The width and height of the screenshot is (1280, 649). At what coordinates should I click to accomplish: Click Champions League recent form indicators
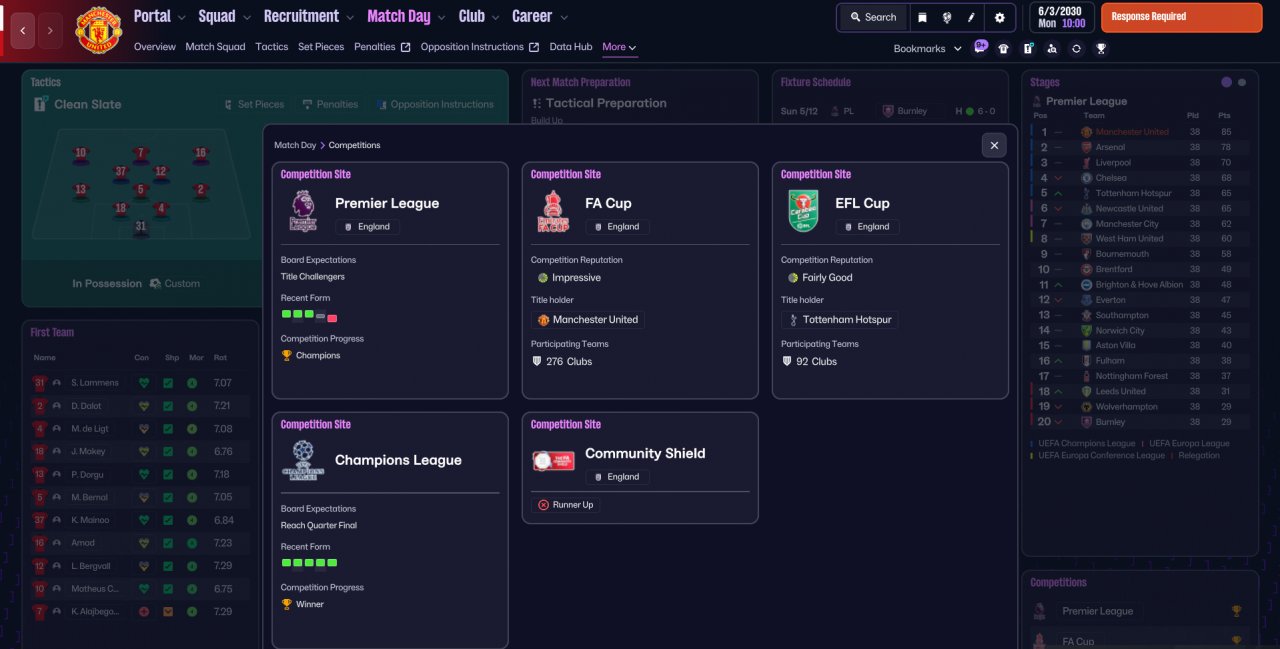coord(309,563)
